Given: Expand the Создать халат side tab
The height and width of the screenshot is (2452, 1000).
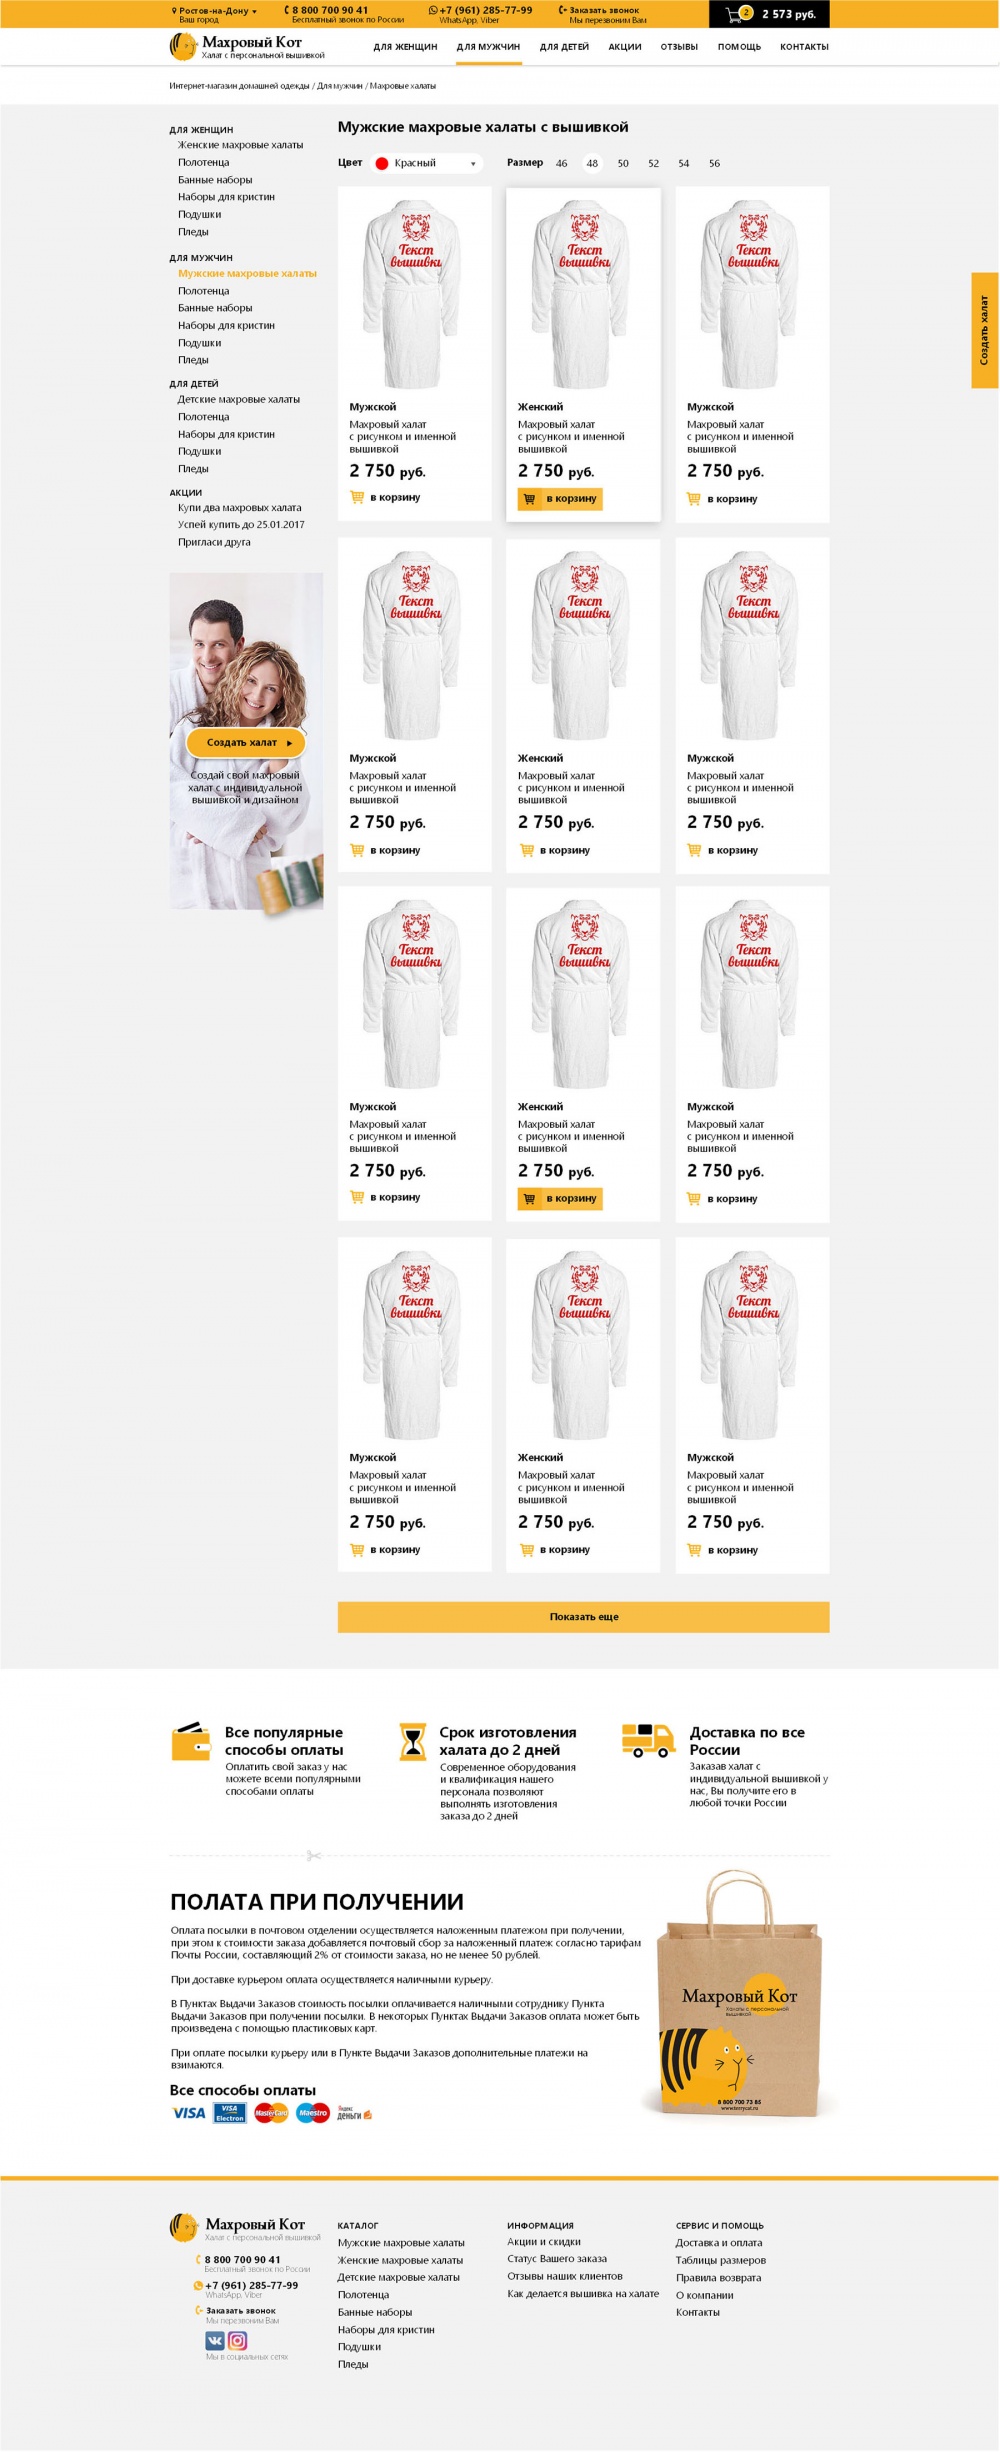Looking at the screenshot, I should [x=985, y=330].
